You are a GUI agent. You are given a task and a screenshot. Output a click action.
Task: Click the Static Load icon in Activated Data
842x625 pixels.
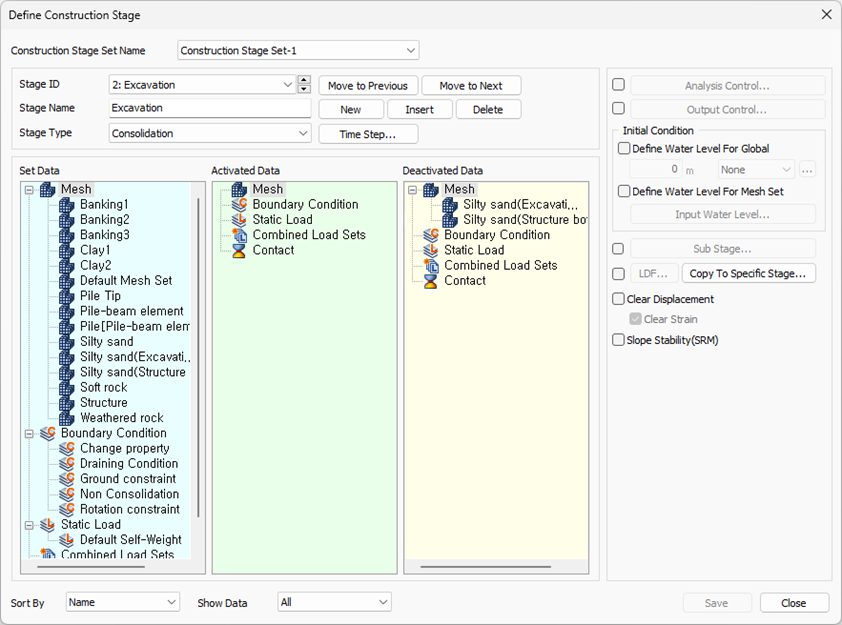tap(239, 220)
